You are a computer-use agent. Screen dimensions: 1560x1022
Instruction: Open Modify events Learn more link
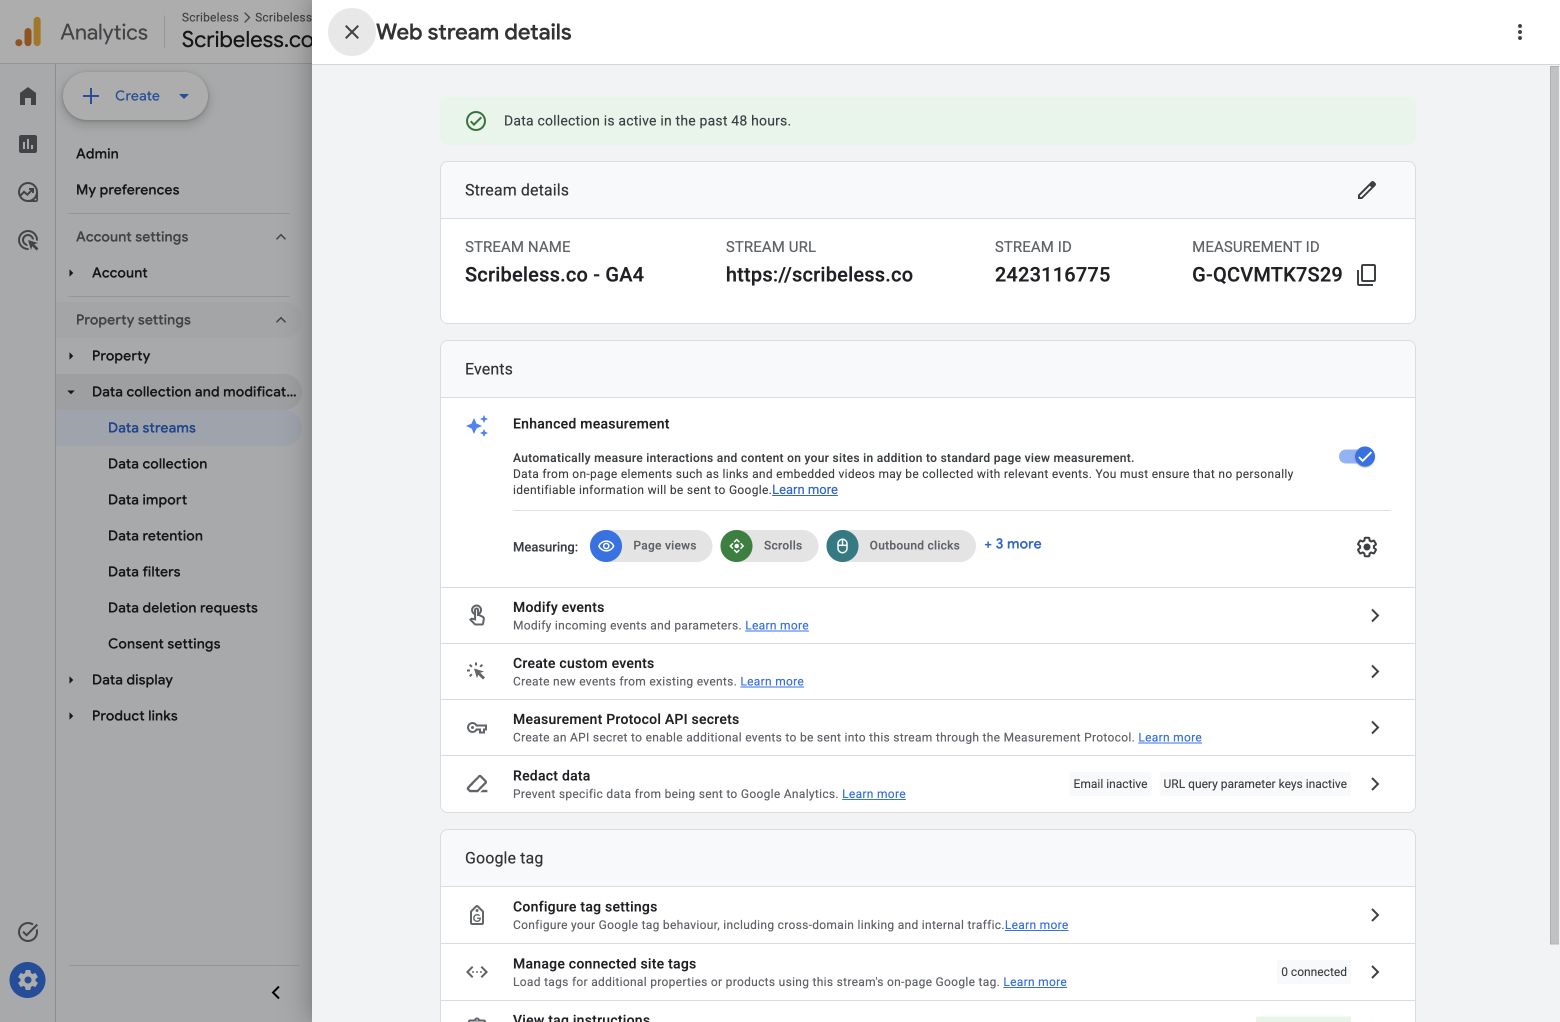coord(777,626)
